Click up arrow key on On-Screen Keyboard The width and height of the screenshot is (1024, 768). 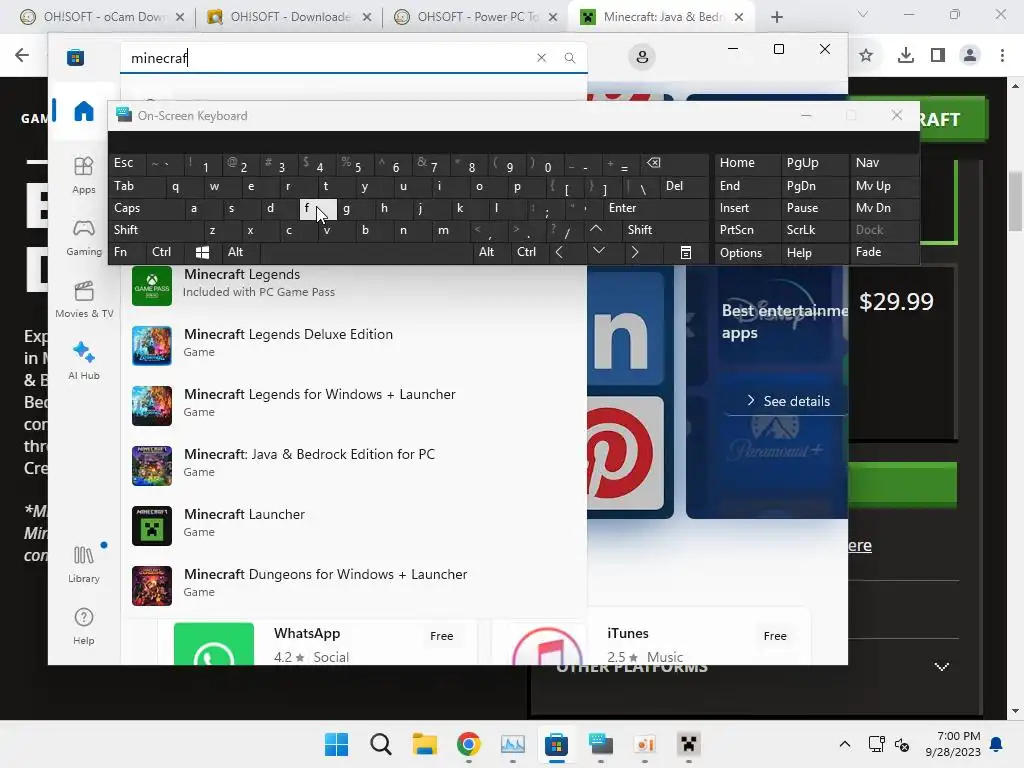point(596,230)
